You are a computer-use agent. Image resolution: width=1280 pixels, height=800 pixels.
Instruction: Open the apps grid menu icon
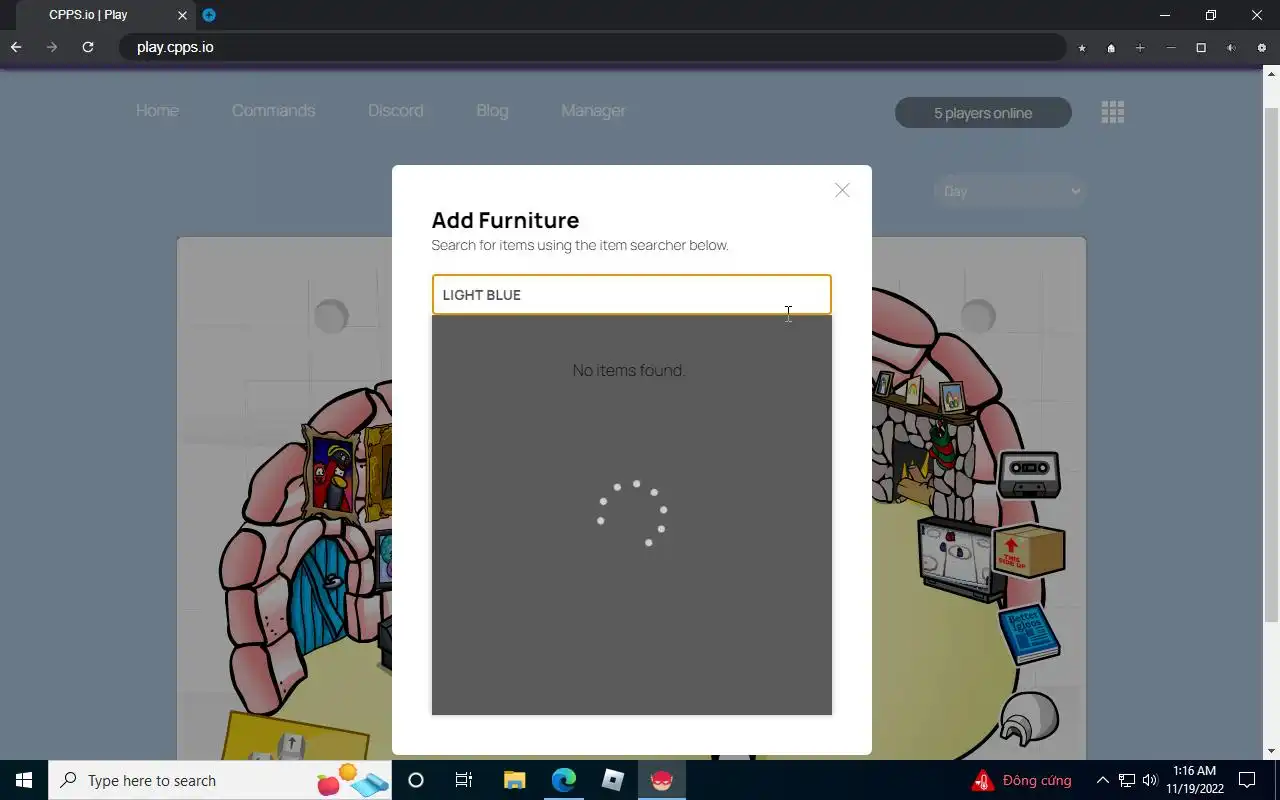tap(1112, 112)
